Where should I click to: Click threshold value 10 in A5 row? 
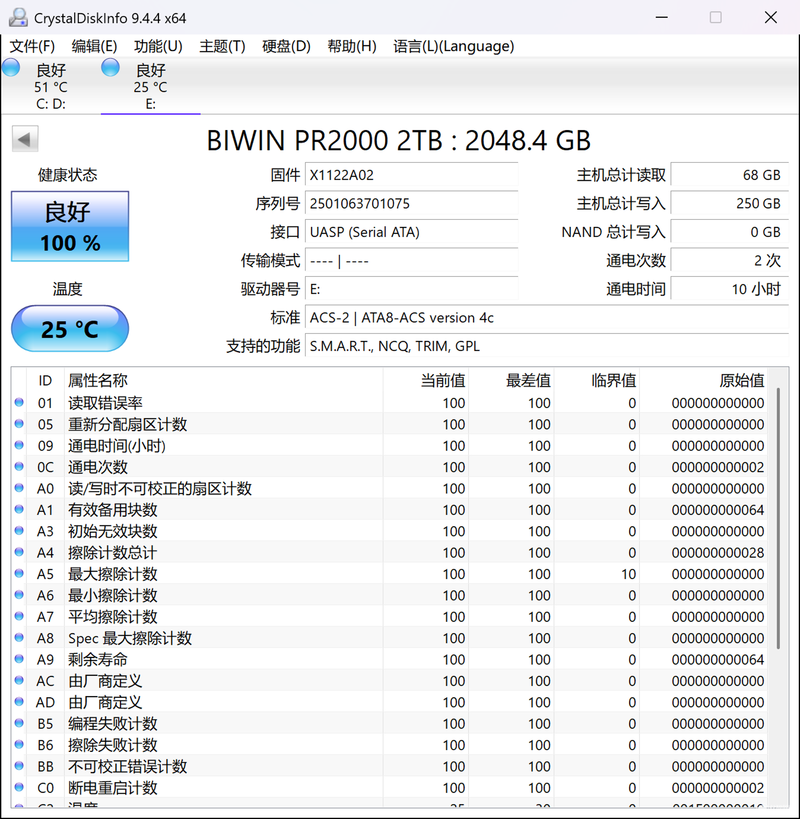pyautogui.click(x=629, y=574)
